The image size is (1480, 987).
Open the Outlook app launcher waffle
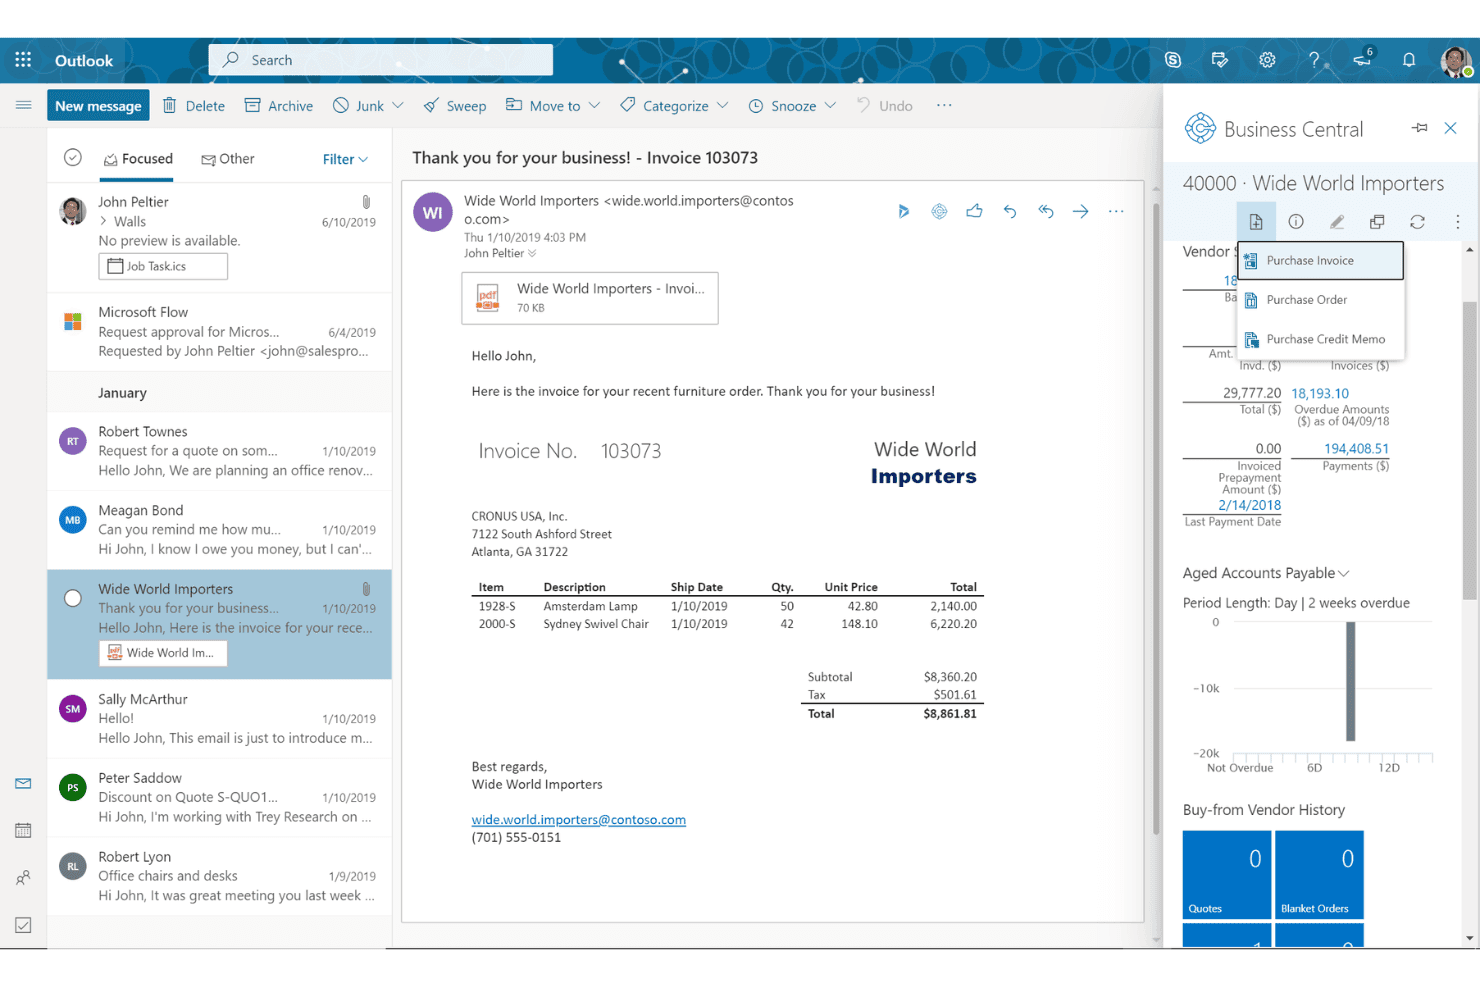click(23, 60)
